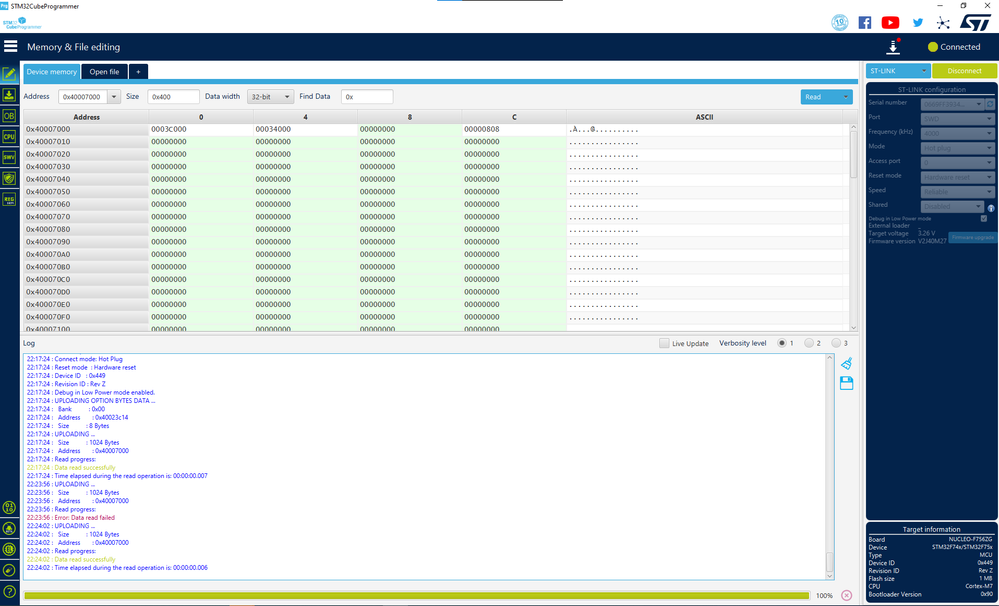Select memory cell value 00000808
999x606 pixels.
pyautogui.click(x=514, y=129)
